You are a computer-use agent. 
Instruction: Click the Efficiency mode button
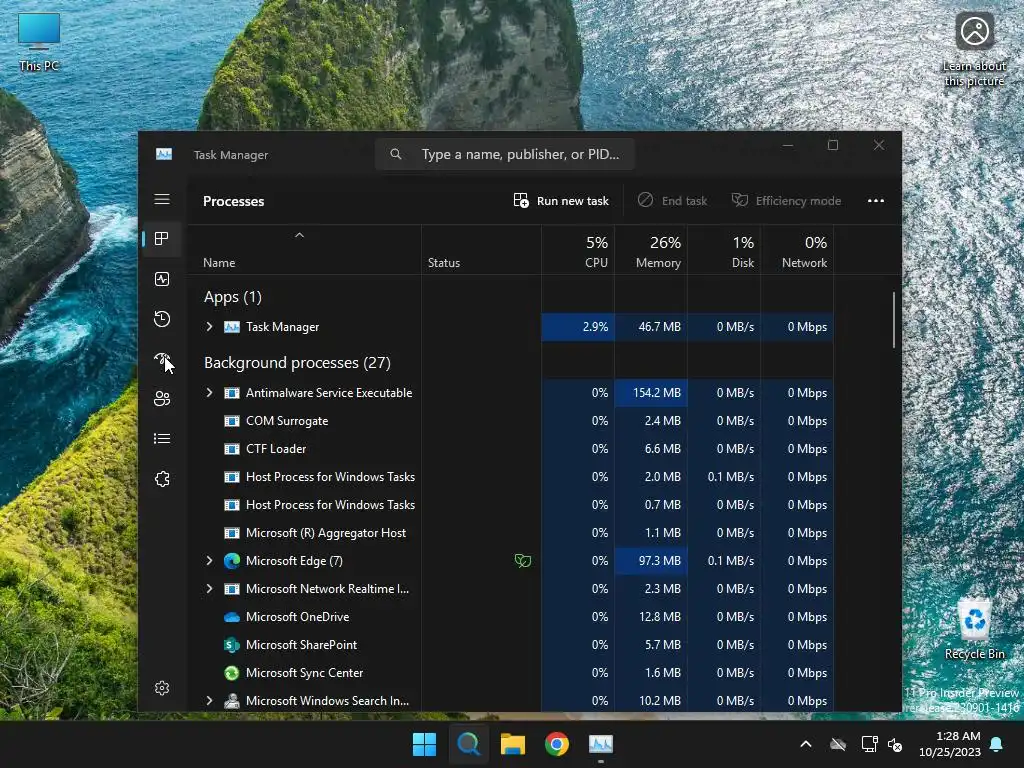click(786, 200)
